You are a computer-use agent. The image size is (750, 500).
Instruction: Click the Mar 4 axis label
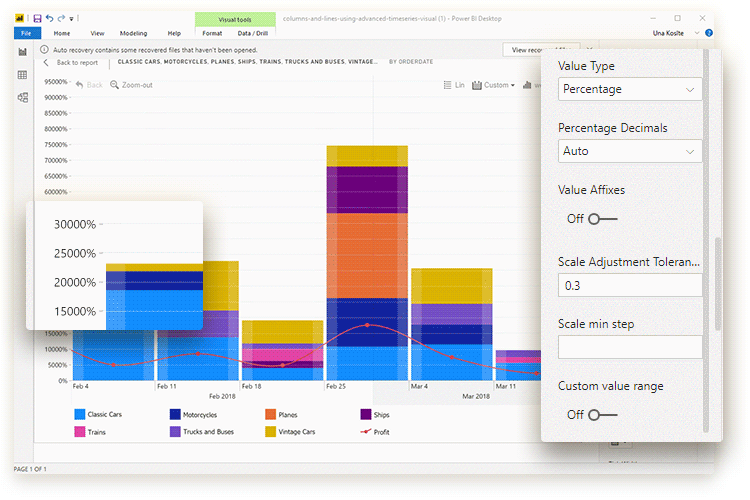(x=419, y=386)
